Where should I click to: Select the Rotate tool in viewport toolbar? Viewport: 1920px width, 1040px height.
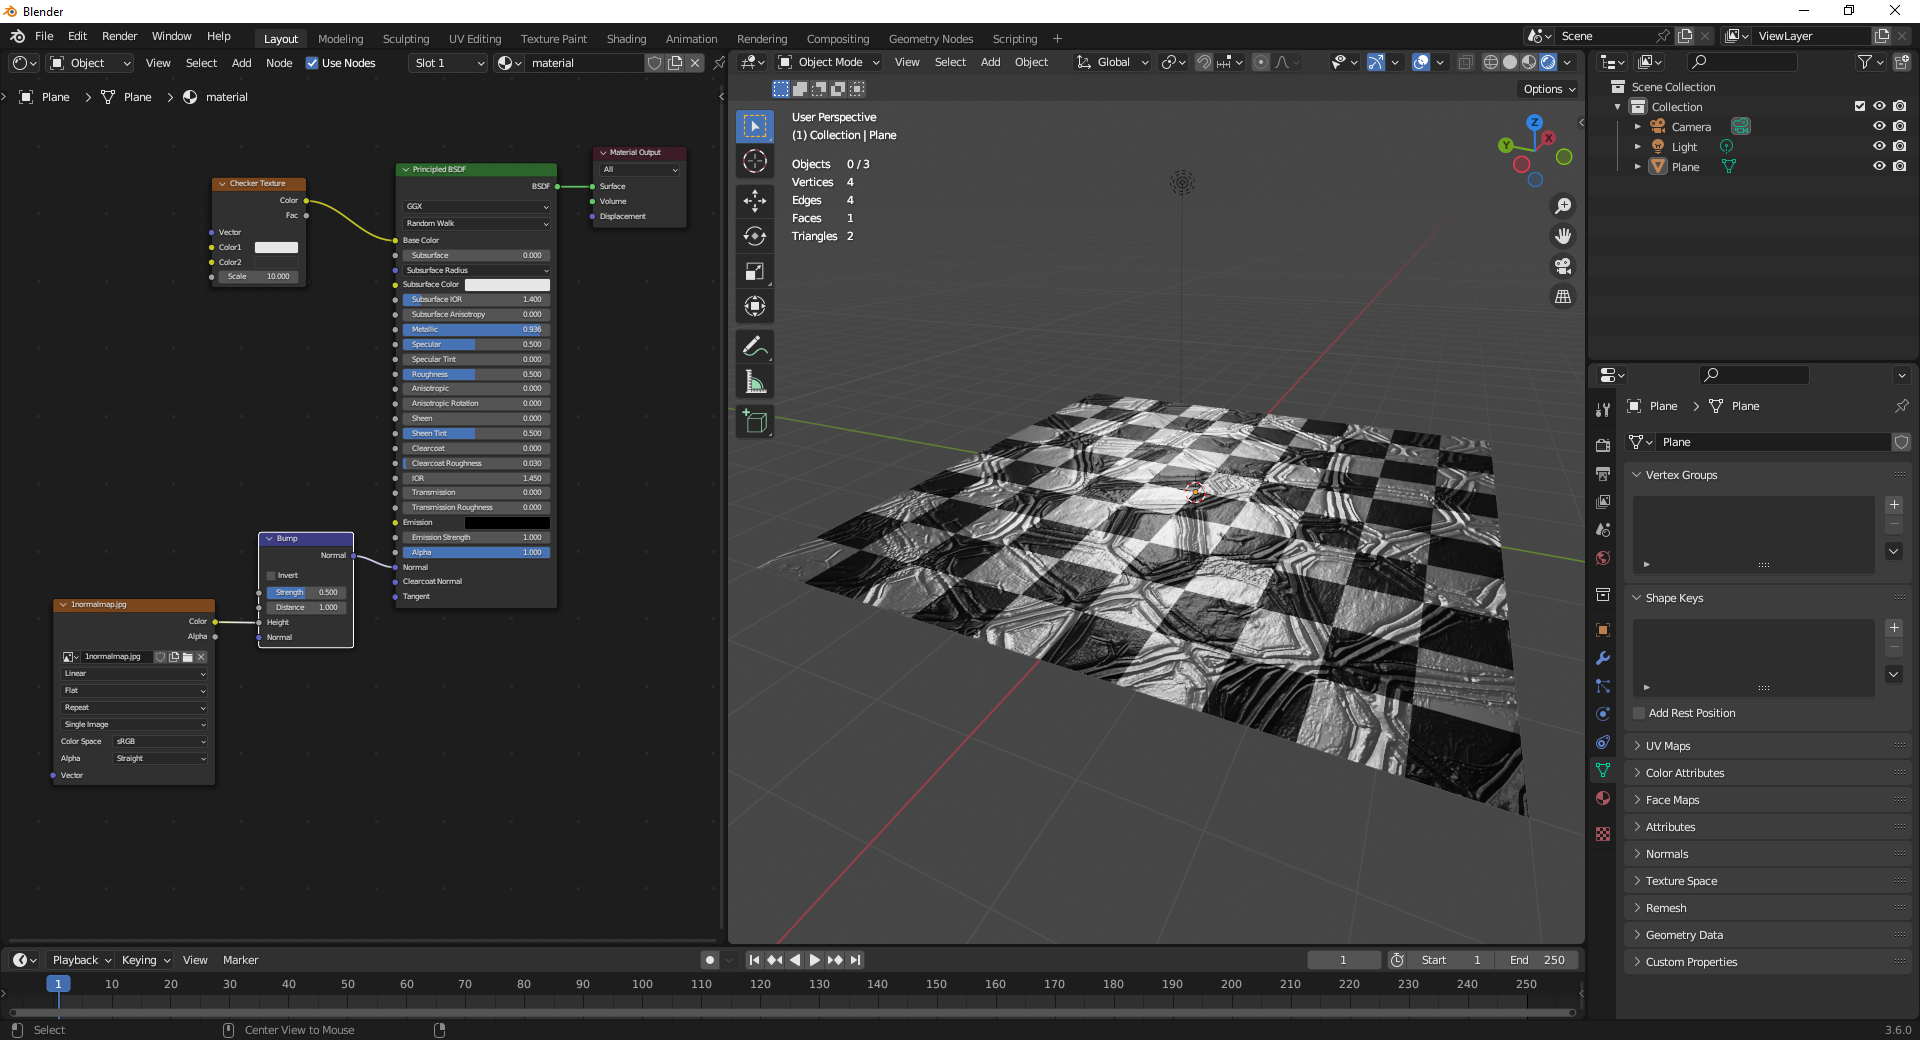click(x=755, y=236)
